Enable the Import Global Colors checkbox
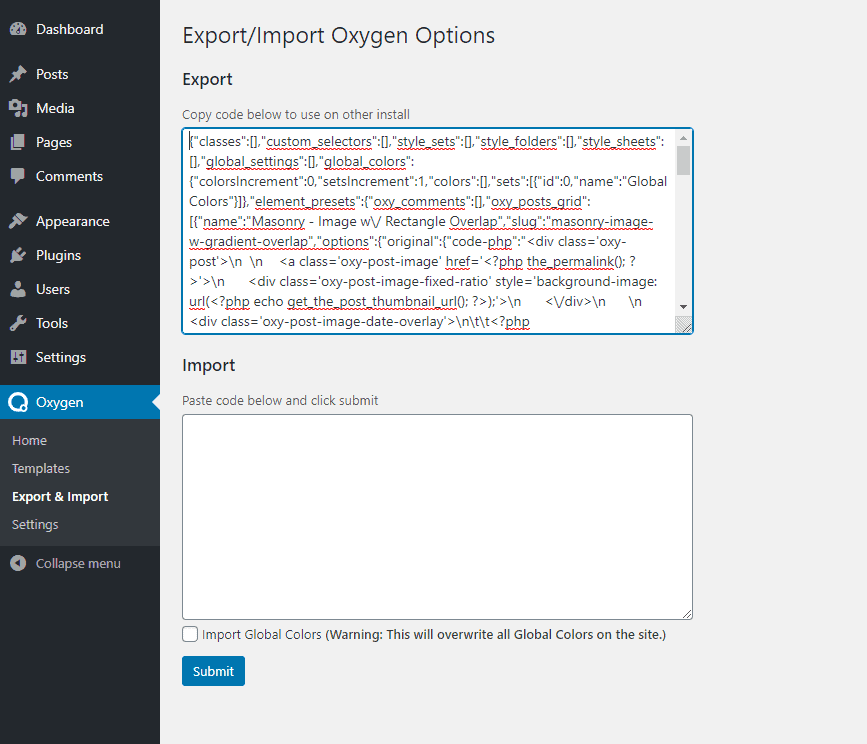The image size is (867, 744). (x=189, y=633)
